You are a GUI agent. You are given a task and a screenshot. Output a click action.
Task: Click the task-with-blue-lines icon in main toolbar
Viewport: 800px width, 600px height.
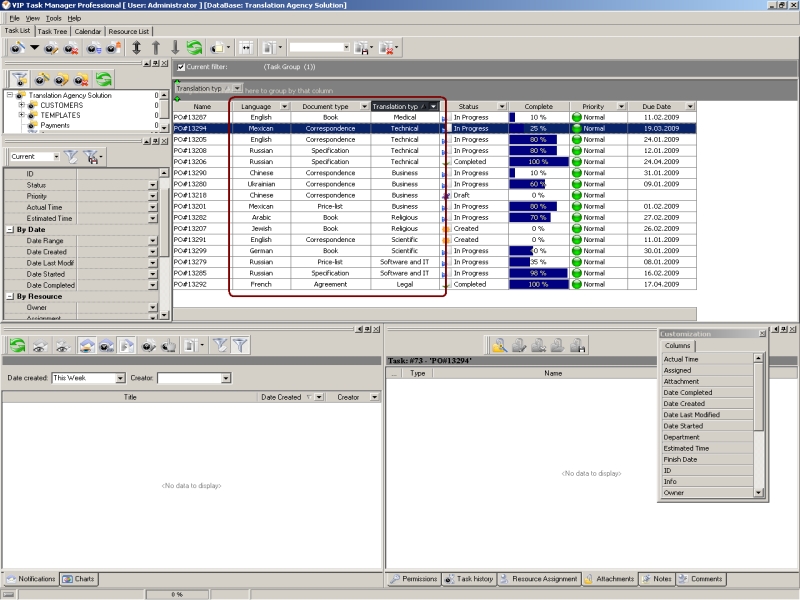point(93,48)
